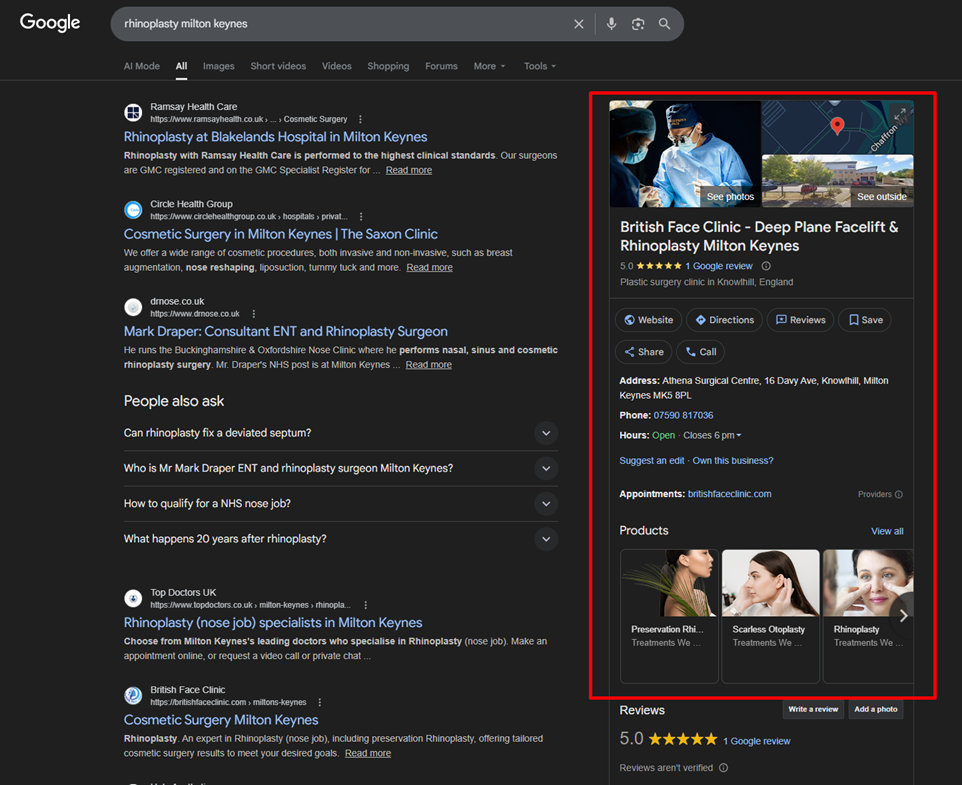Click info icon next to Providers
This screenshot has width=962, height=785.
[x=899, y=494]
